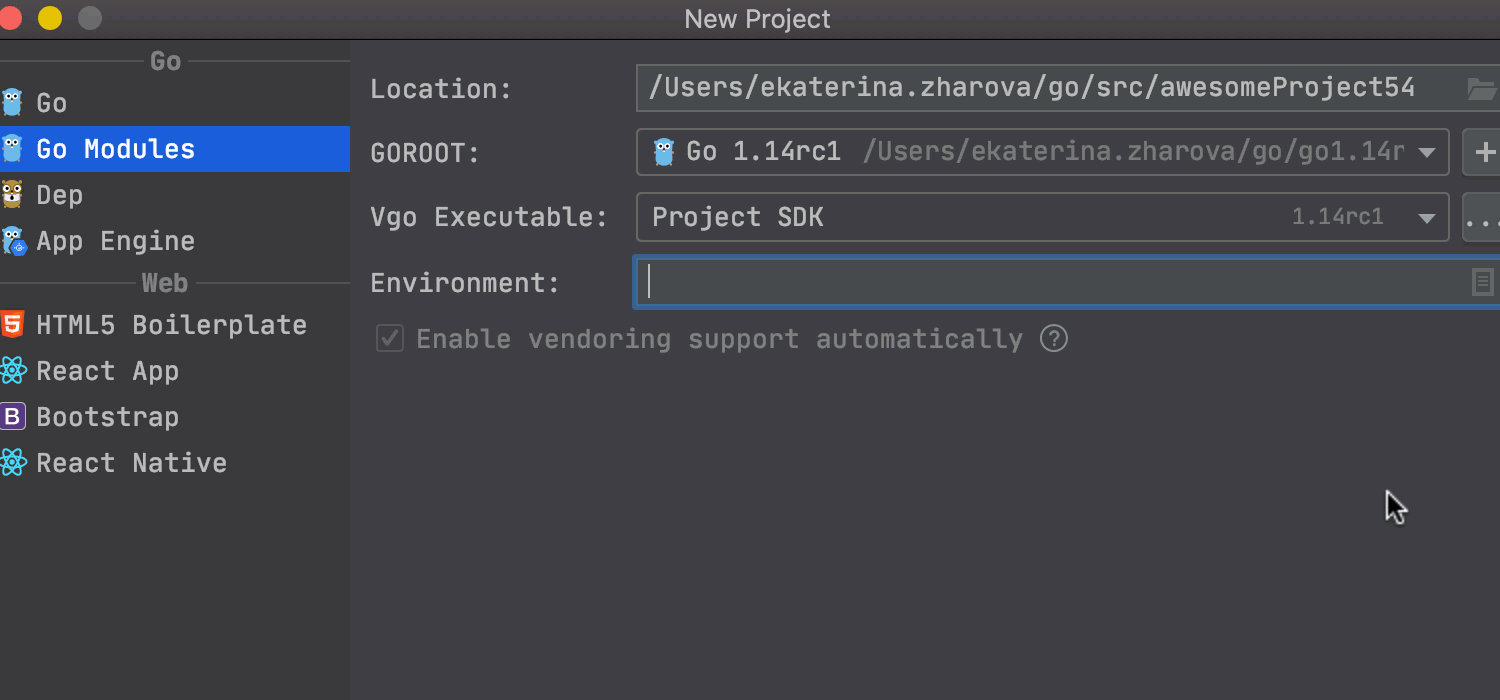
Task: Show help for vendoring support option
Action: click(1054, 338)
